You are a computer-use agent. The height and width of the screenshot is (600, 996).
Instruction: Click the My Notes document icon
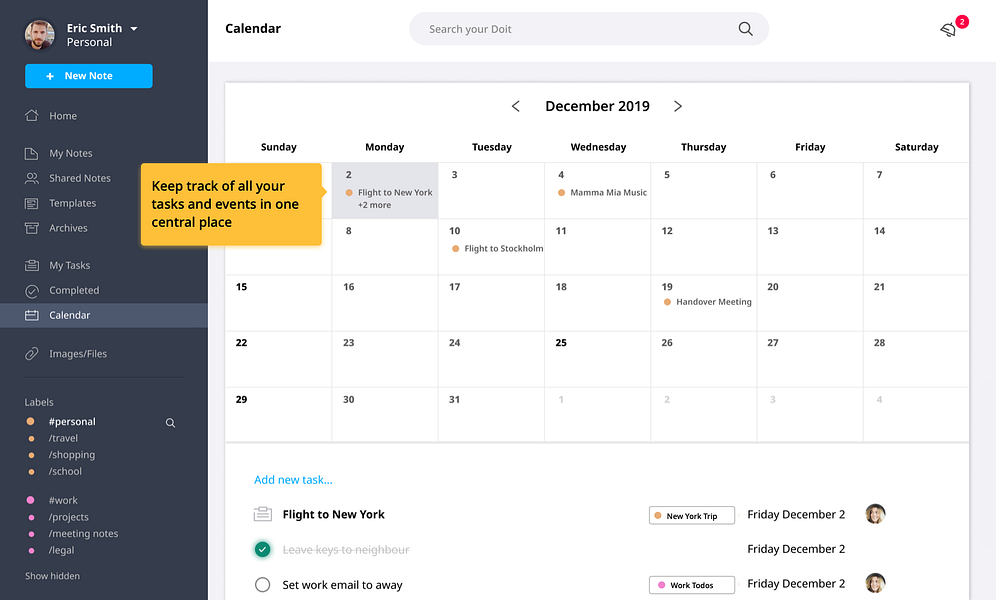tap(31, 153)
